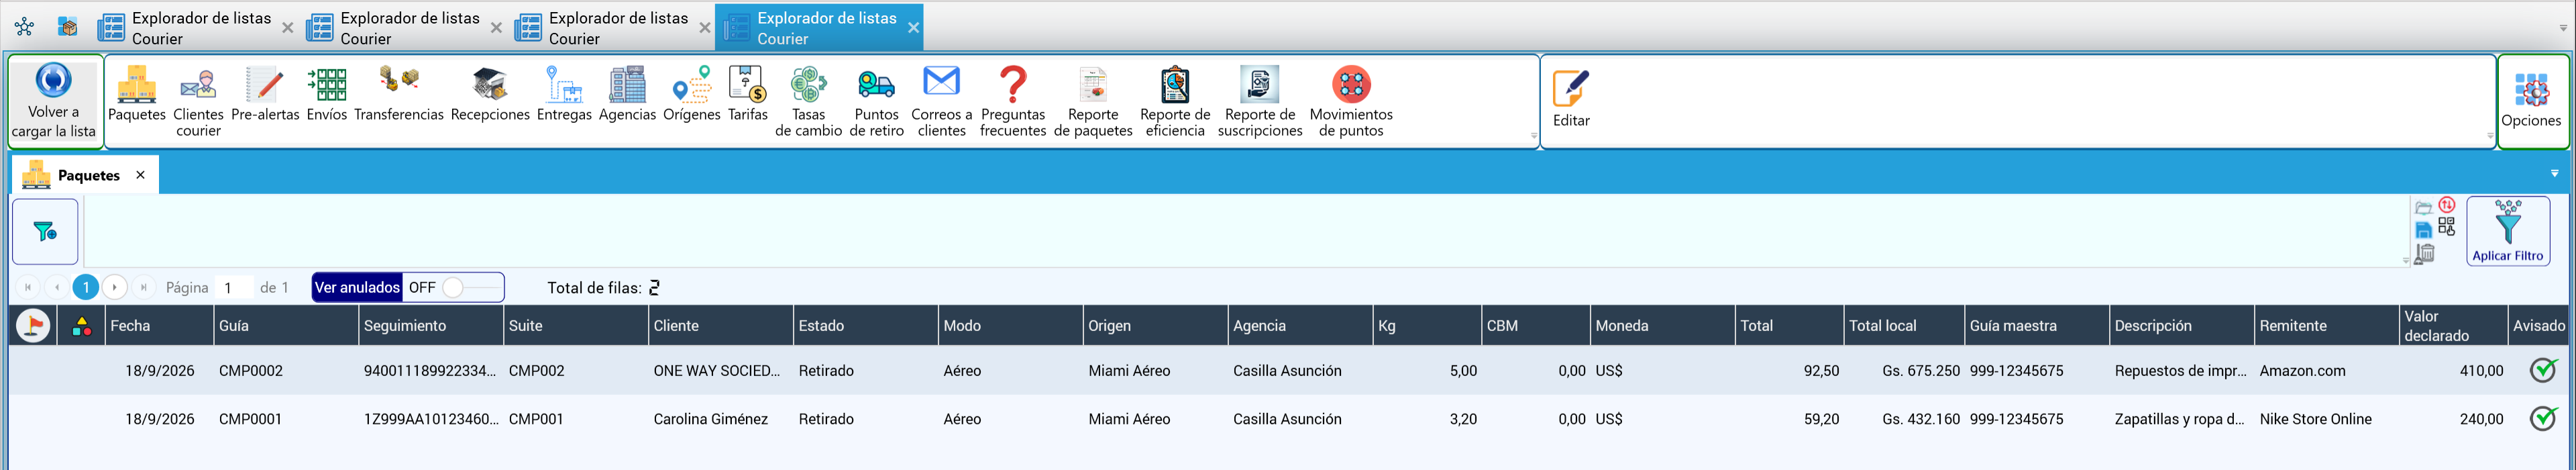Screen dimensions: 2576x470
Task: Open Clientes courier
Action: (198, 101)
